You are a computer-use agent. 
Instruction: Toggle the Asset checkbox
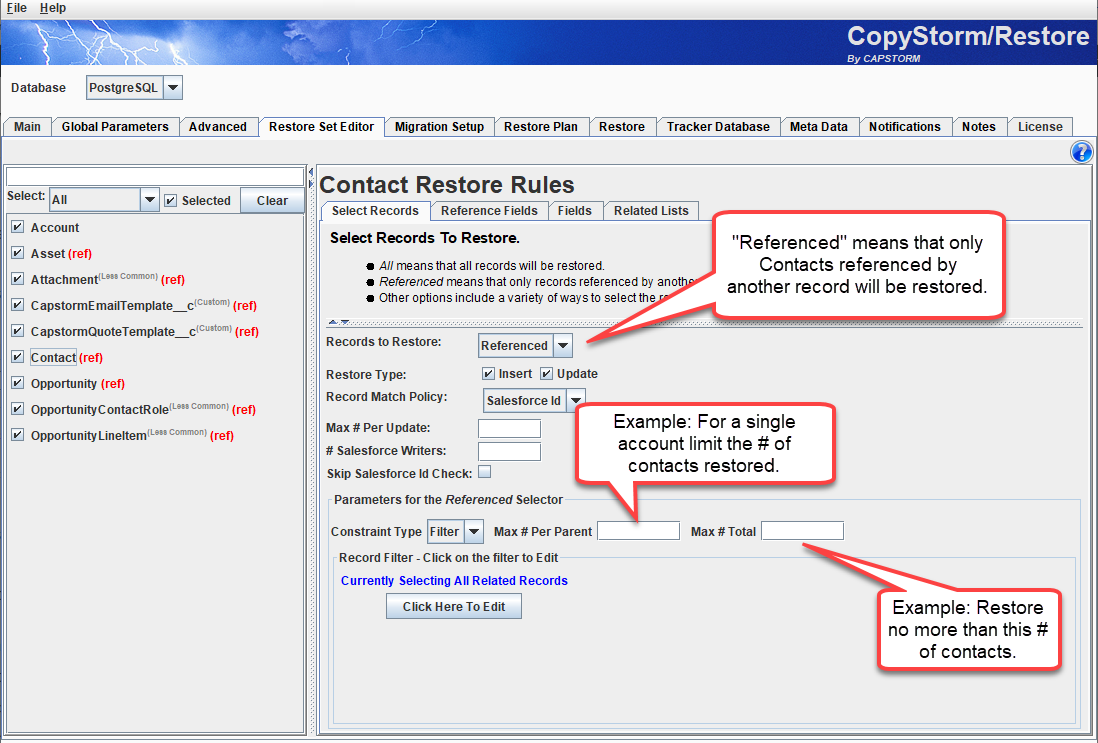tap(18, 253)
